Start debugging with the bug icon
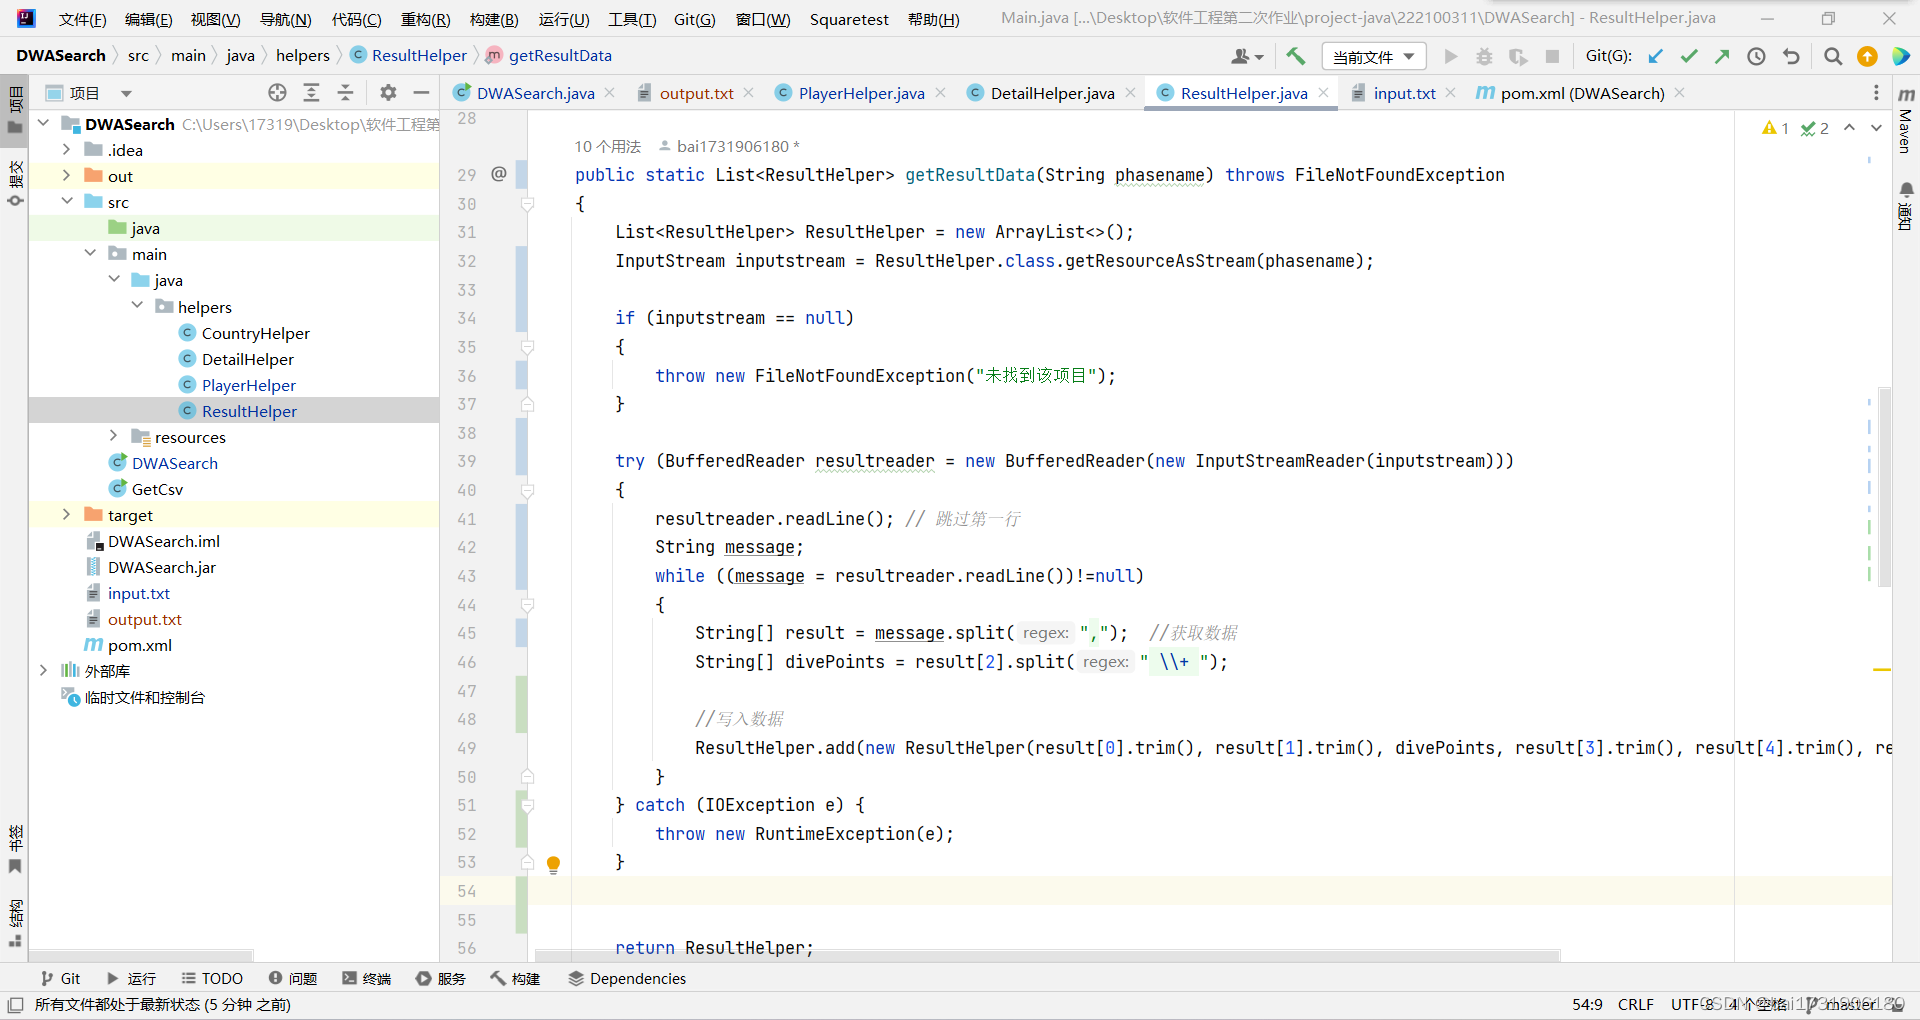 pyautogui.click(x=1484, y=57)
